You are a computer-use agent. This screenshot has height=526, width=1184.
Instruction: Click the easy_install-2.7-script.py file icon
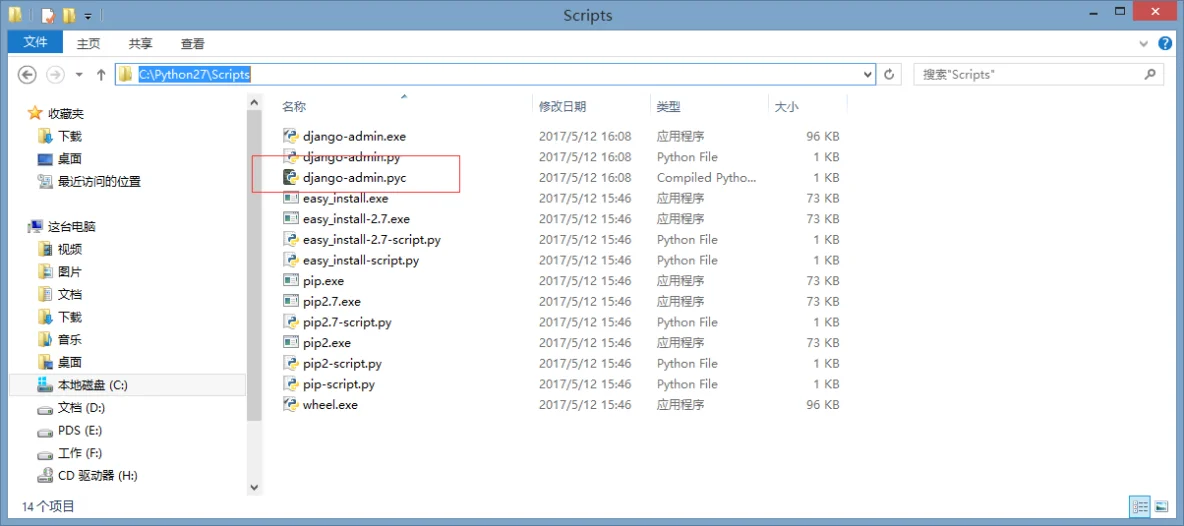(290, 239)
